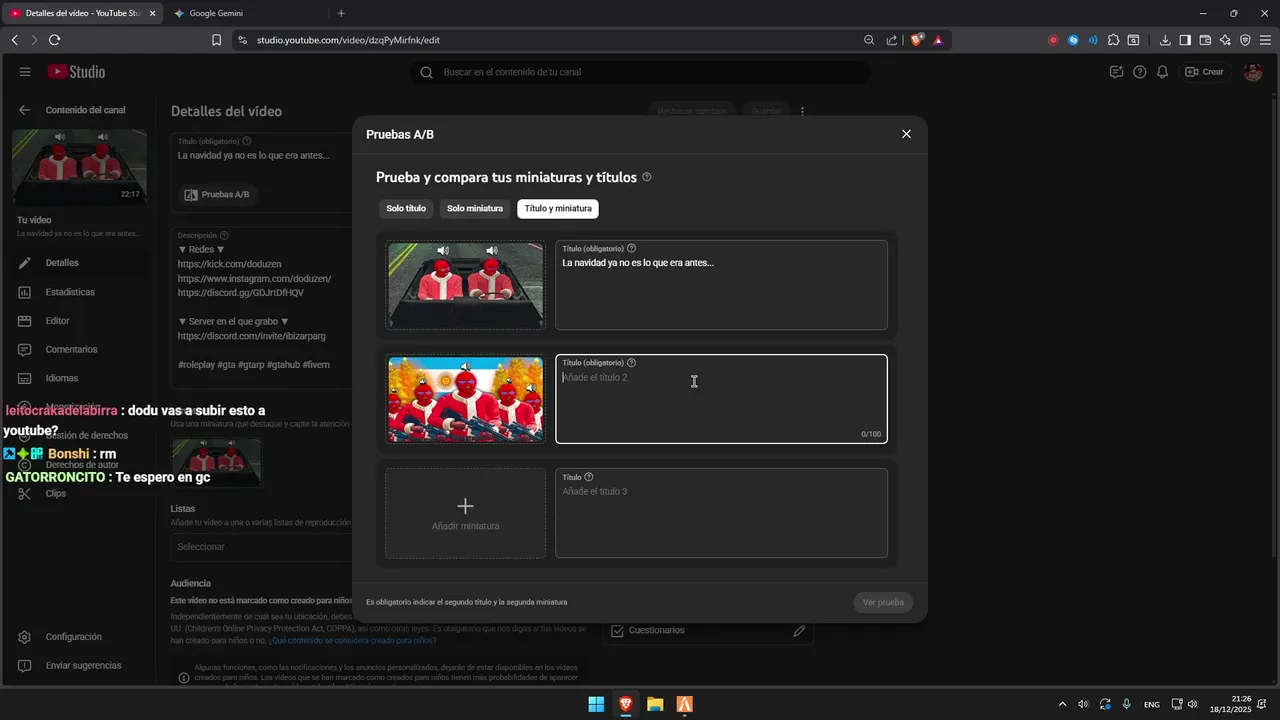This screenshot has width=1280, height=720.
Task: Focus the channel content search box
Action: tap(640, 72)
